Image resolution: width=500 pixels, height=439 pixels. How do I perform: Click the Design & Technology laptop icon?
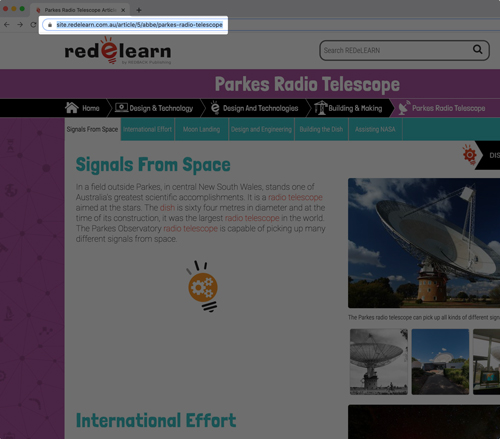pyautogui.click(x=121, y=108)
